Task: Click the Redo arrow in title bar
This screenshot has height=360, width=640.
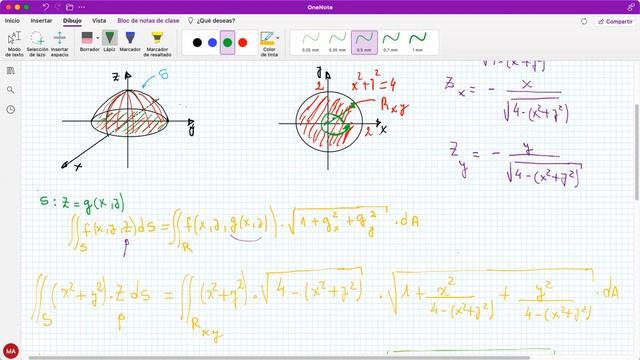Action: [x=58, y=7]
